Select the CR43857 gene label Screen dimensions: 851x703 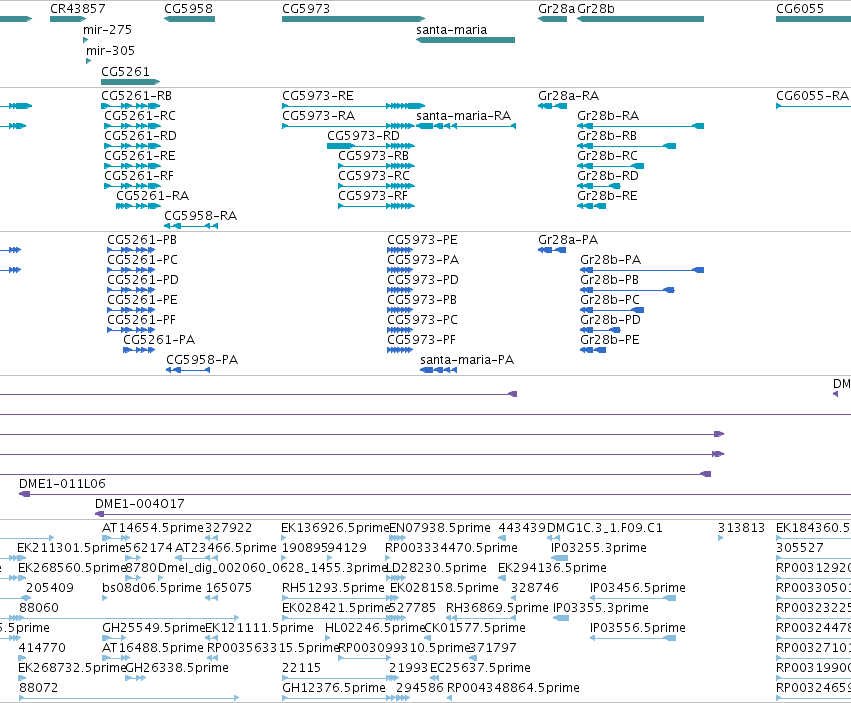coord(78,9)
